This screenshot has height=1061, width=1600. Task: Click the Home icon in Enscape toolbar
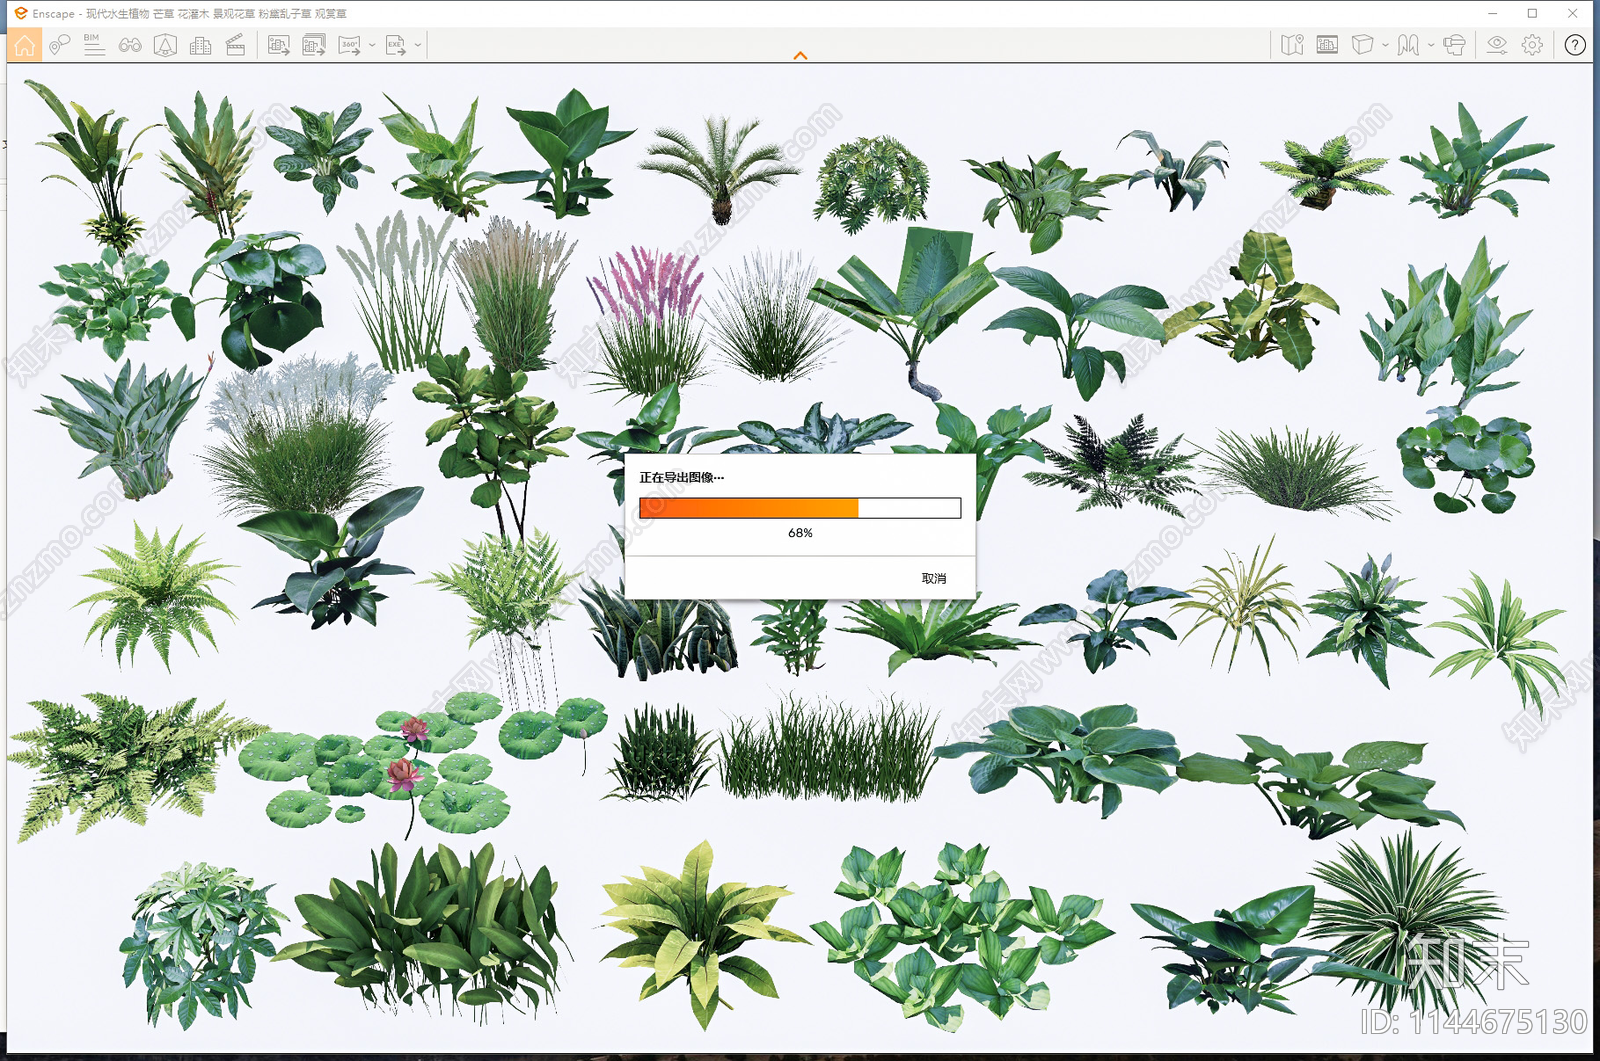tap(25, 45)
